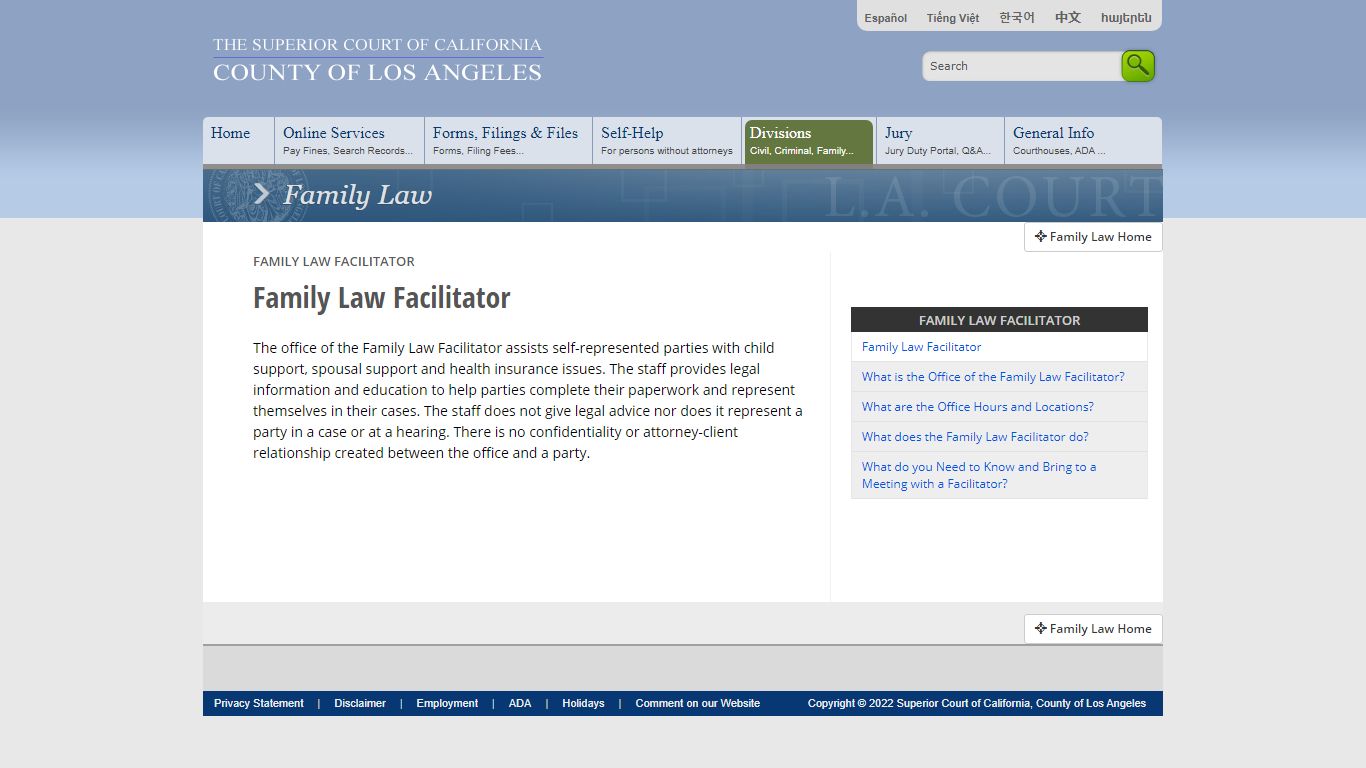
Task: Click the green search magnifier button
Action: tap(1138, 66)
